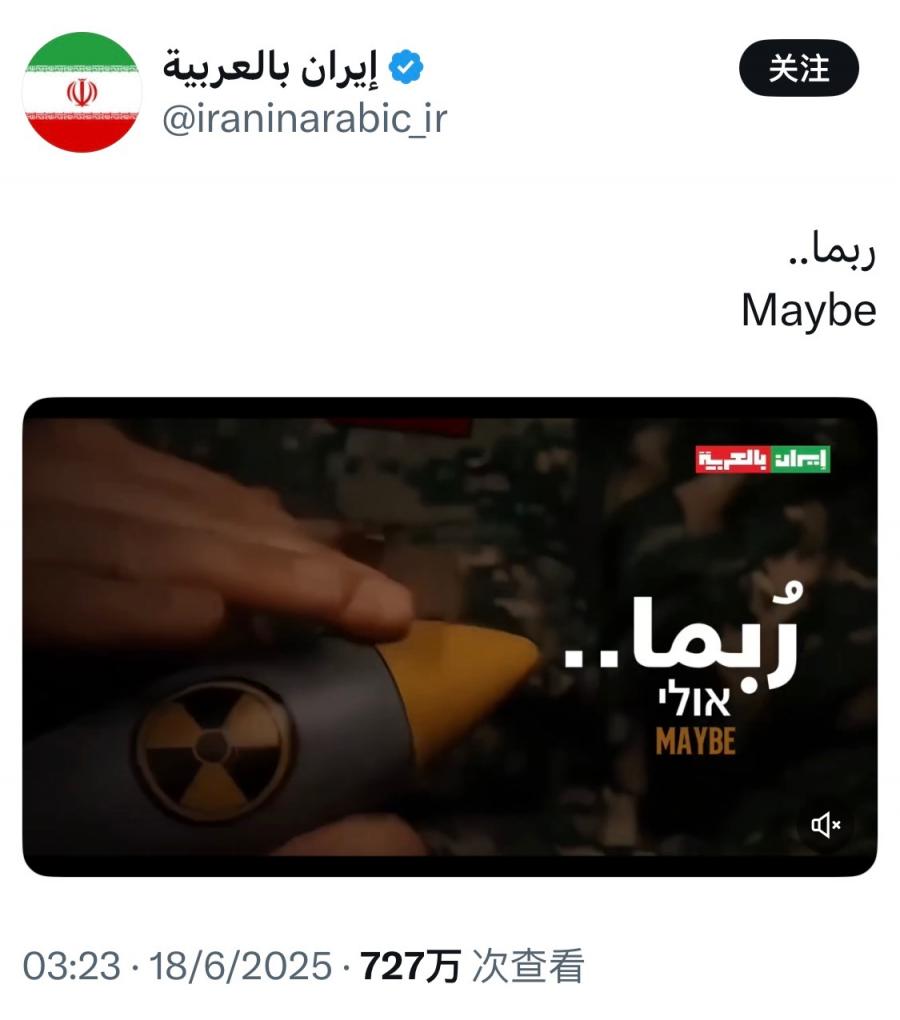Viewport: 900px width, 1020px height.
Task: Open the Arabic account display name
Action: (x=270, y=69)
